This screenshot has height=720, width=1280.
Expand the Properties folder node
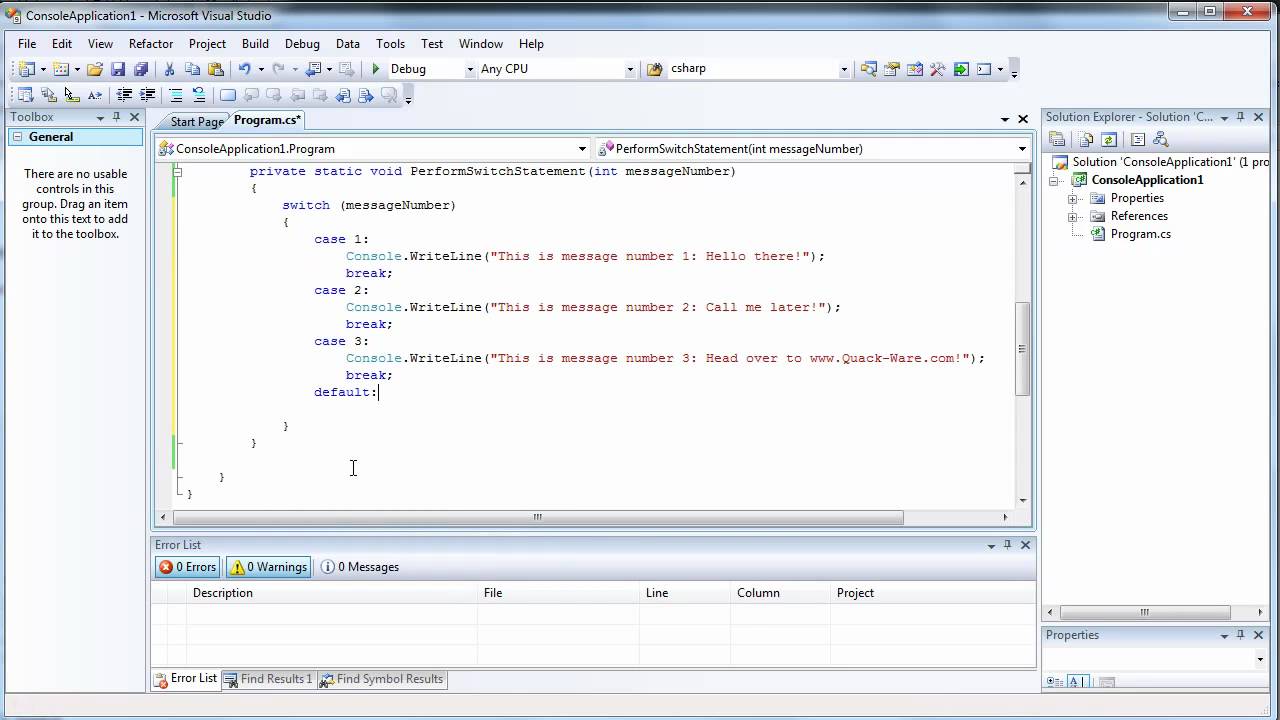[x=1072, y=198]
